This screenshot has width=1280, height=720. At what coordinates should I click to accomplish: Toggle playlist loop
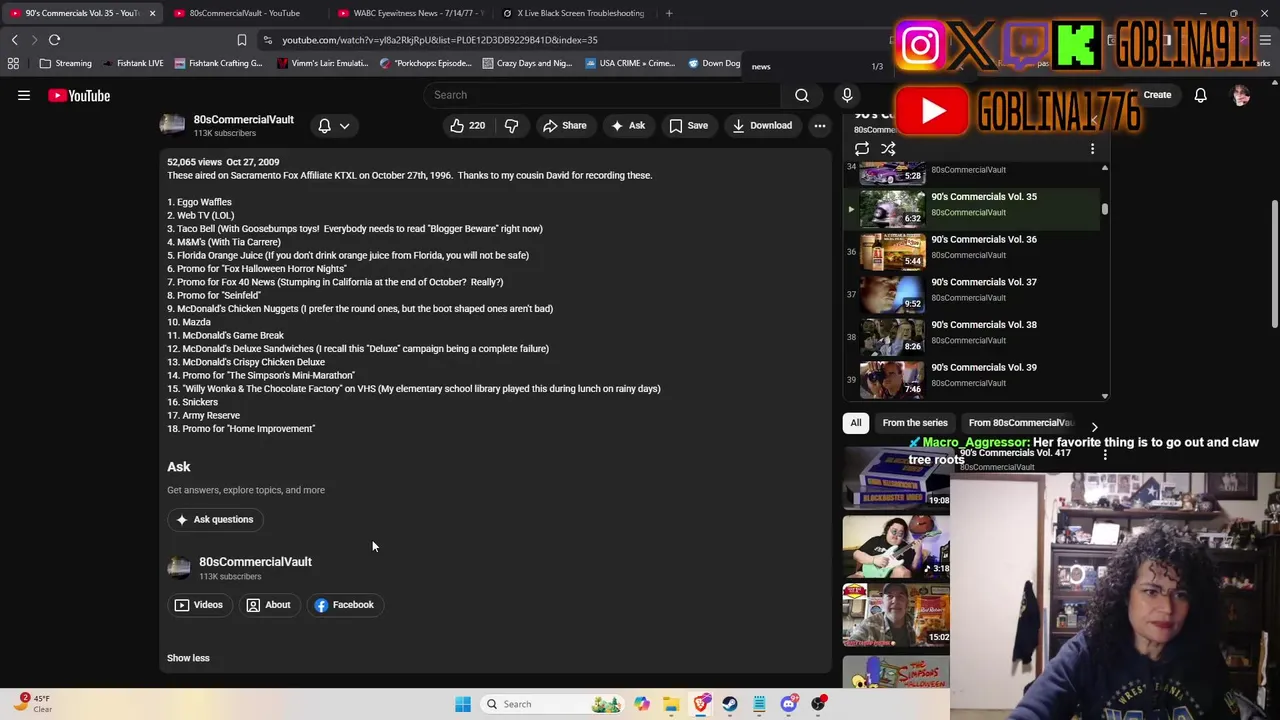(x=862, y=149)
